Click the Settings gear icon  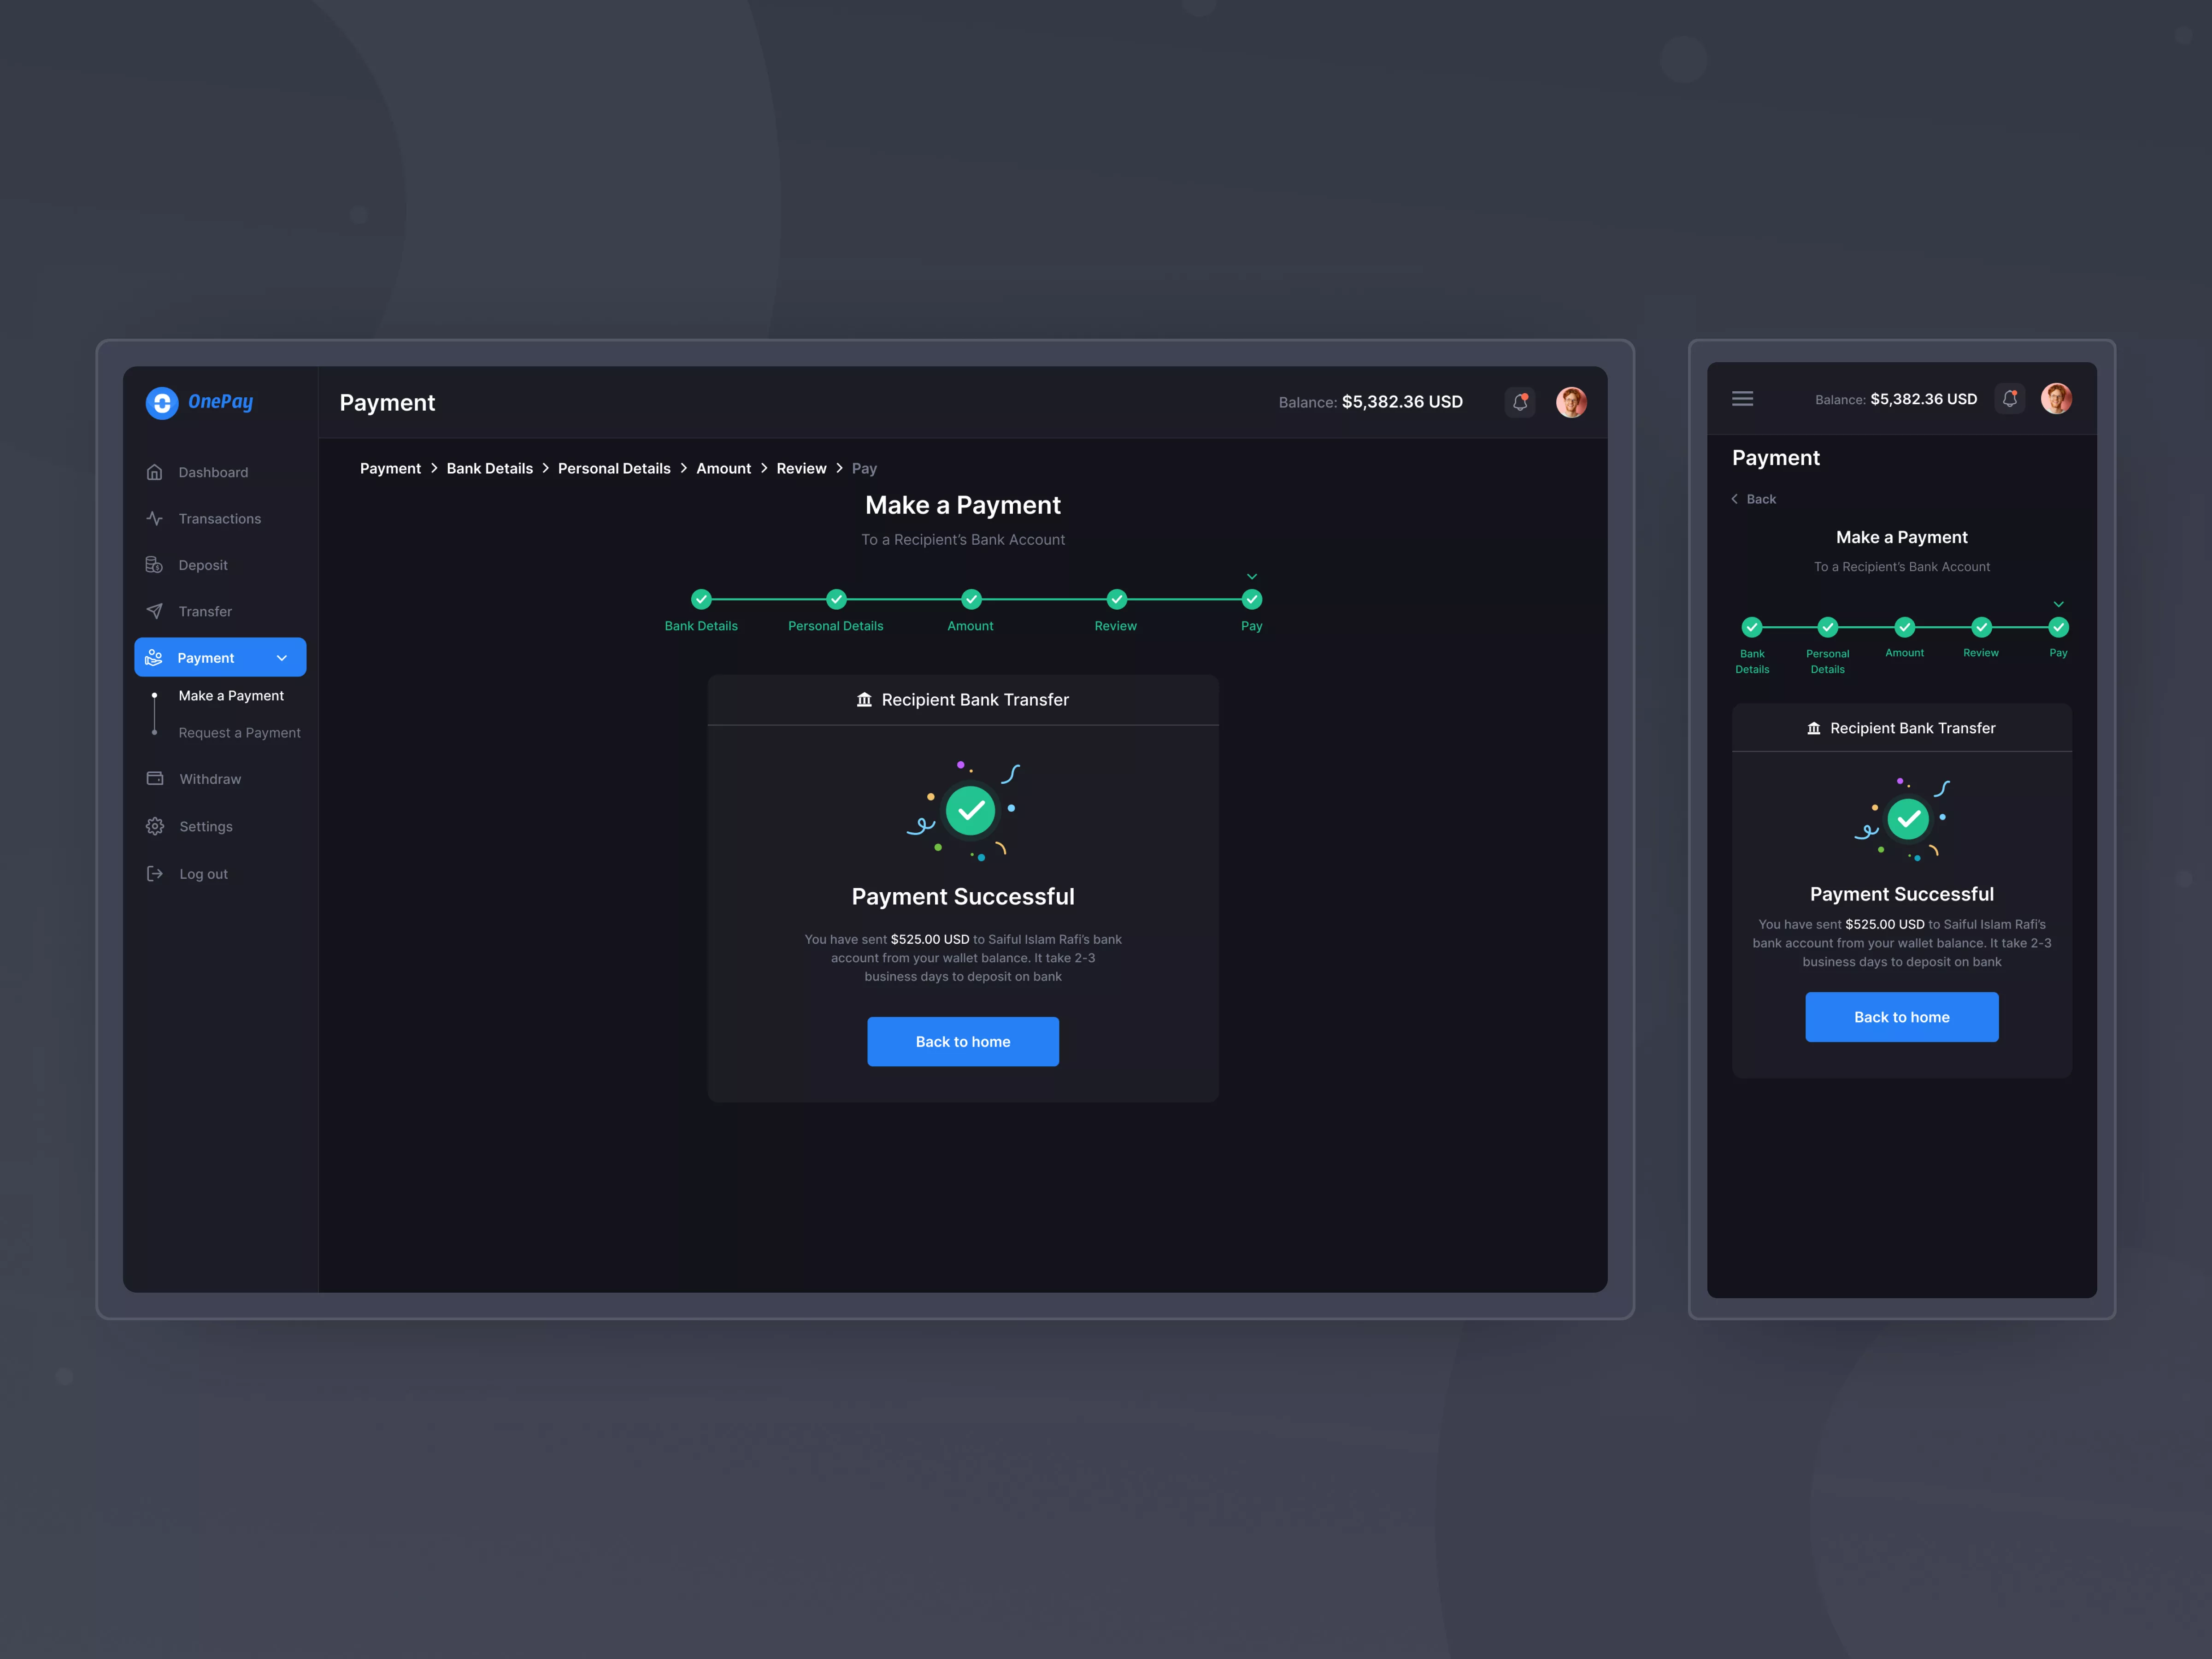click(155, 826)
